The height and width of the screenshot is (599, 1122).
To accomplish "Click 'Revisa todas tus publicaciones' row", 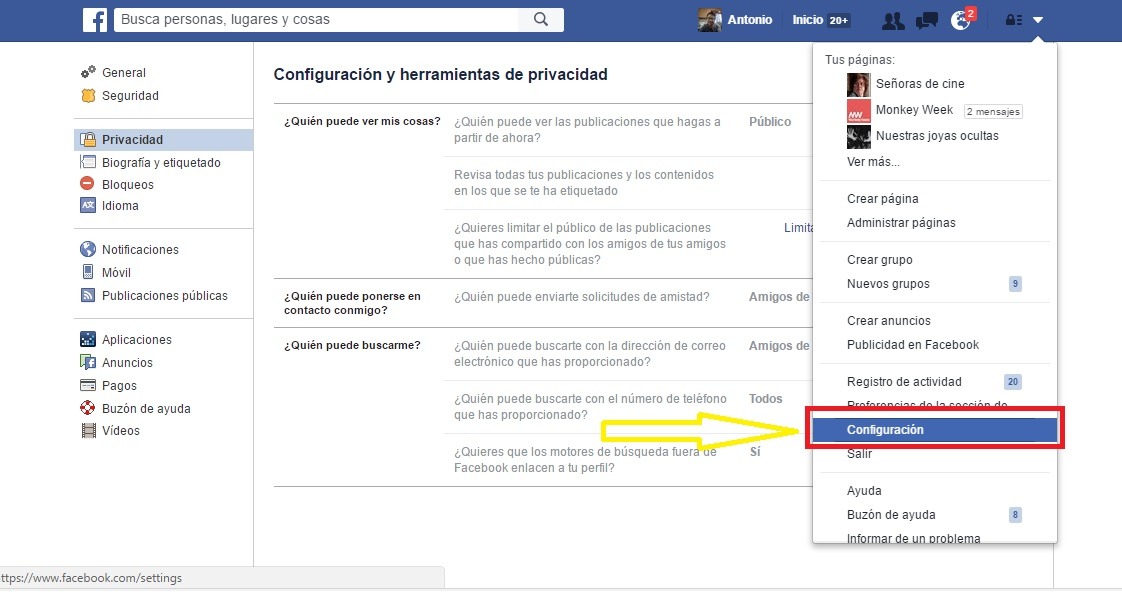I will pos(628,182).
